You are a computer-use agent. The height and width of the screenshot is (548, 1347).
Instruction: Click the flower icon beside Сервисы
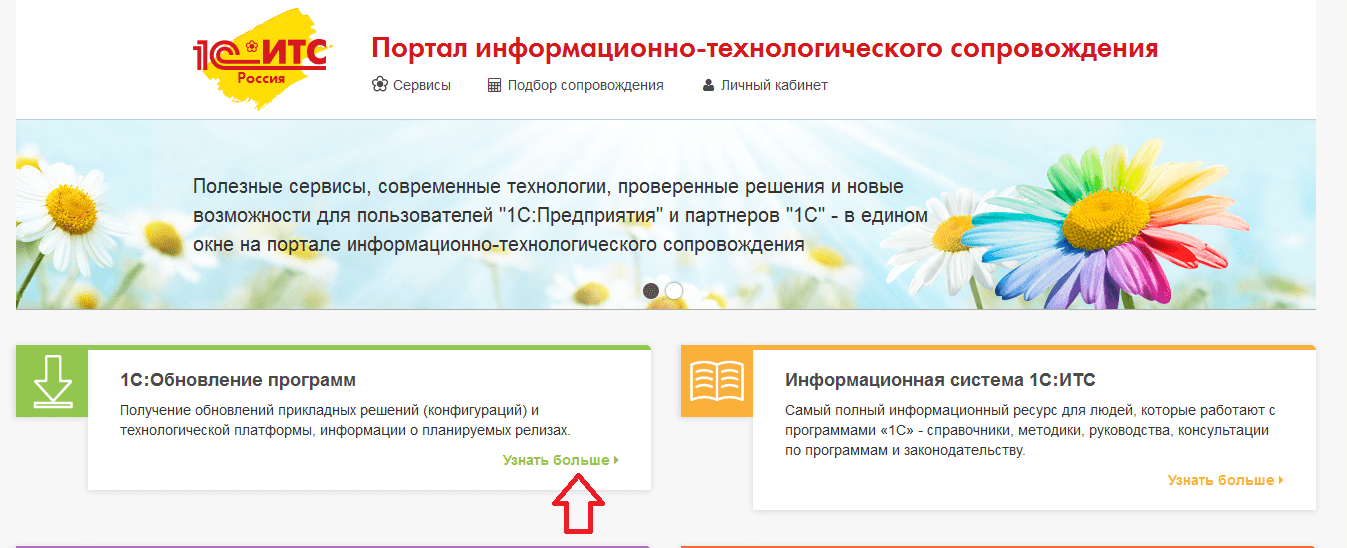pyautogui.click(x=379, y=85)
